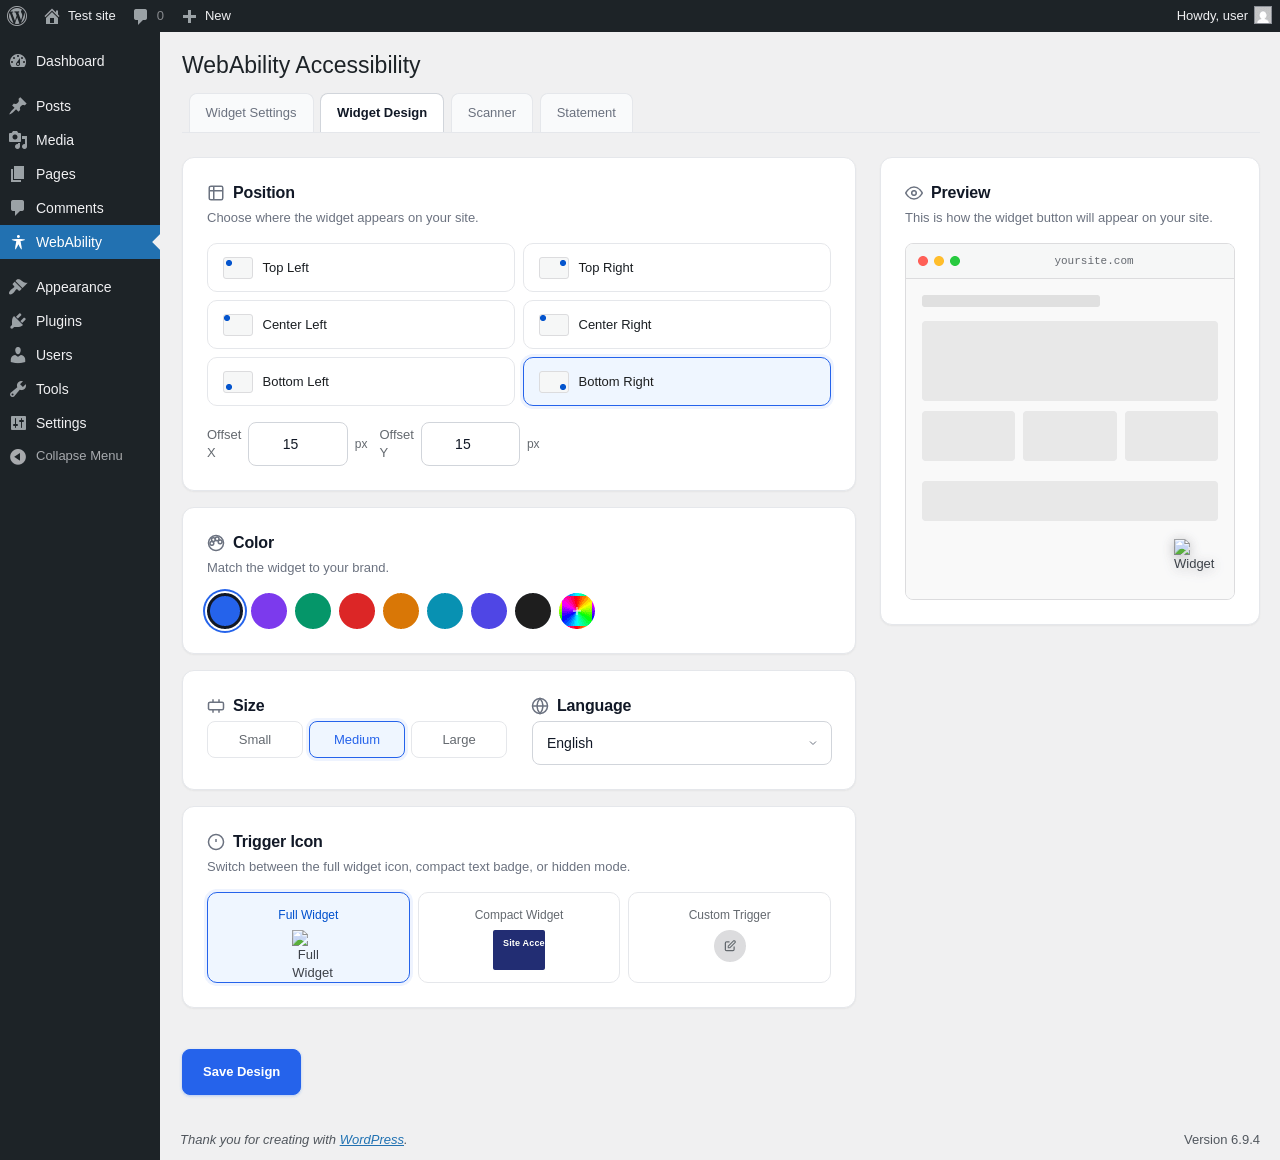The height and width of the screenshot is (1160, 1280).
Task: Follow the WordPress link in footer
Action: [x=372, y=1140]
